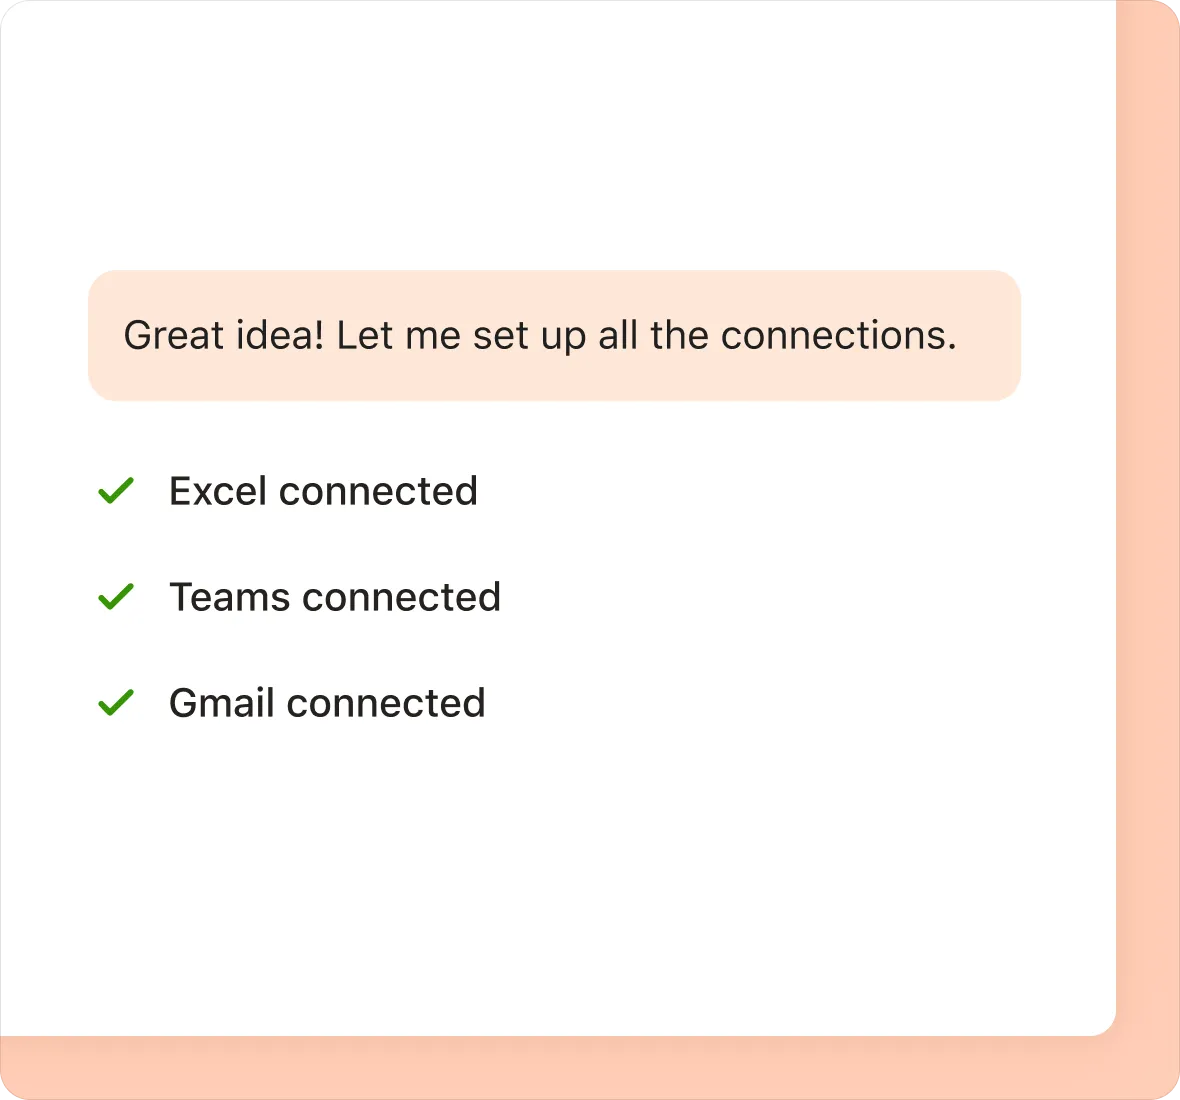Click "connected" in the Excel row
Screen dimensions: 1180x1100
coord(378,491)
